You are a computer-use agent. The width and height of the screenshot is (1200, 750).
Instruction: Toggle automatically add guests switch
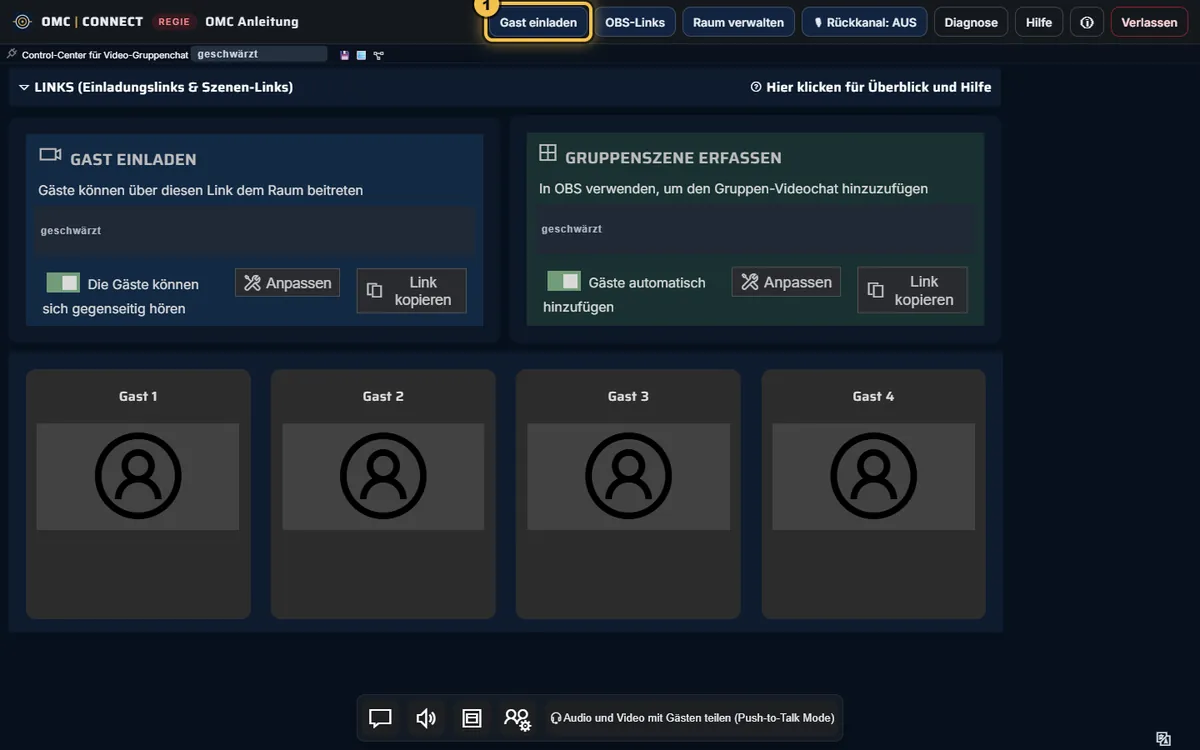click(564, 281)
